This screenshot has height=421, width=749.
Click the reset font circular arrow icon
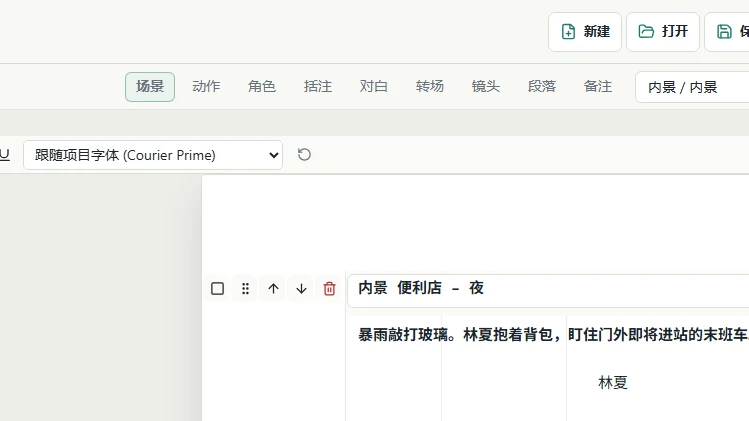click(304, 154)
